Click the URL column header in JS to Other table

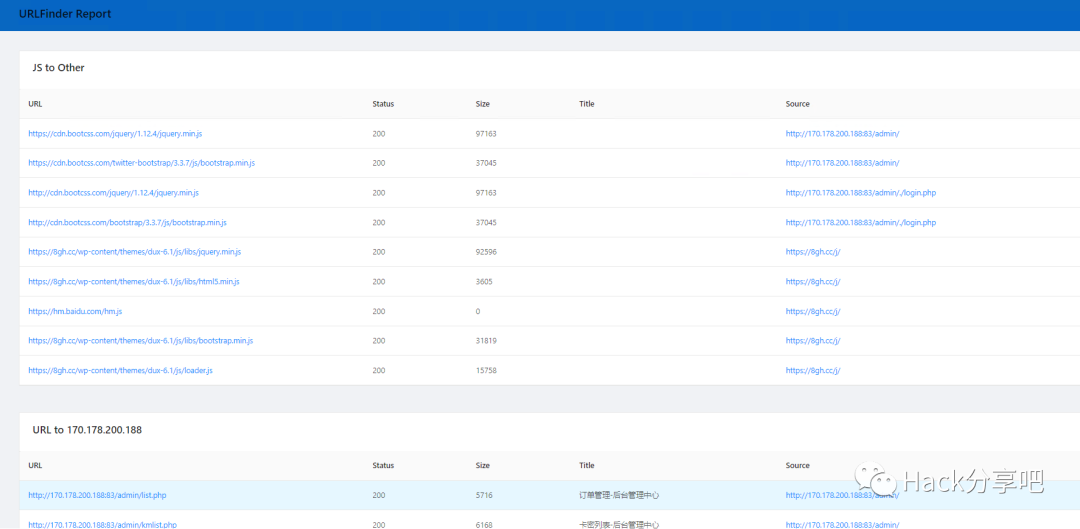[x=35, y=104]
